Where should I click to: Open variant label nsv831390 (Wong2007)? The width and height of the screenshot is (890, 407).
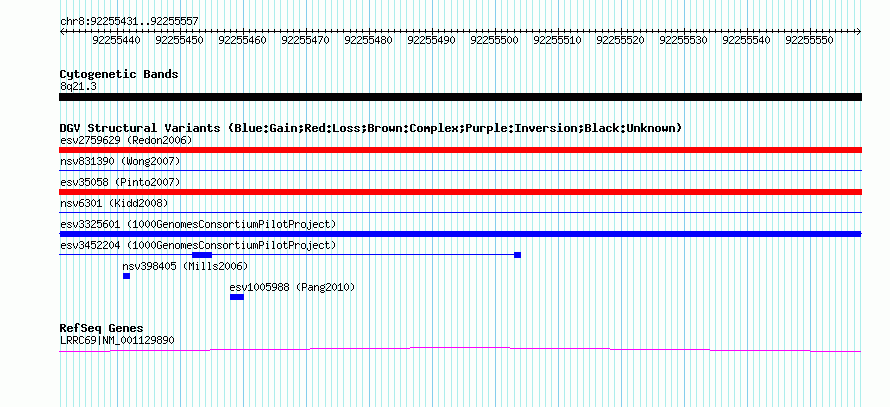[x=120, y=161]
